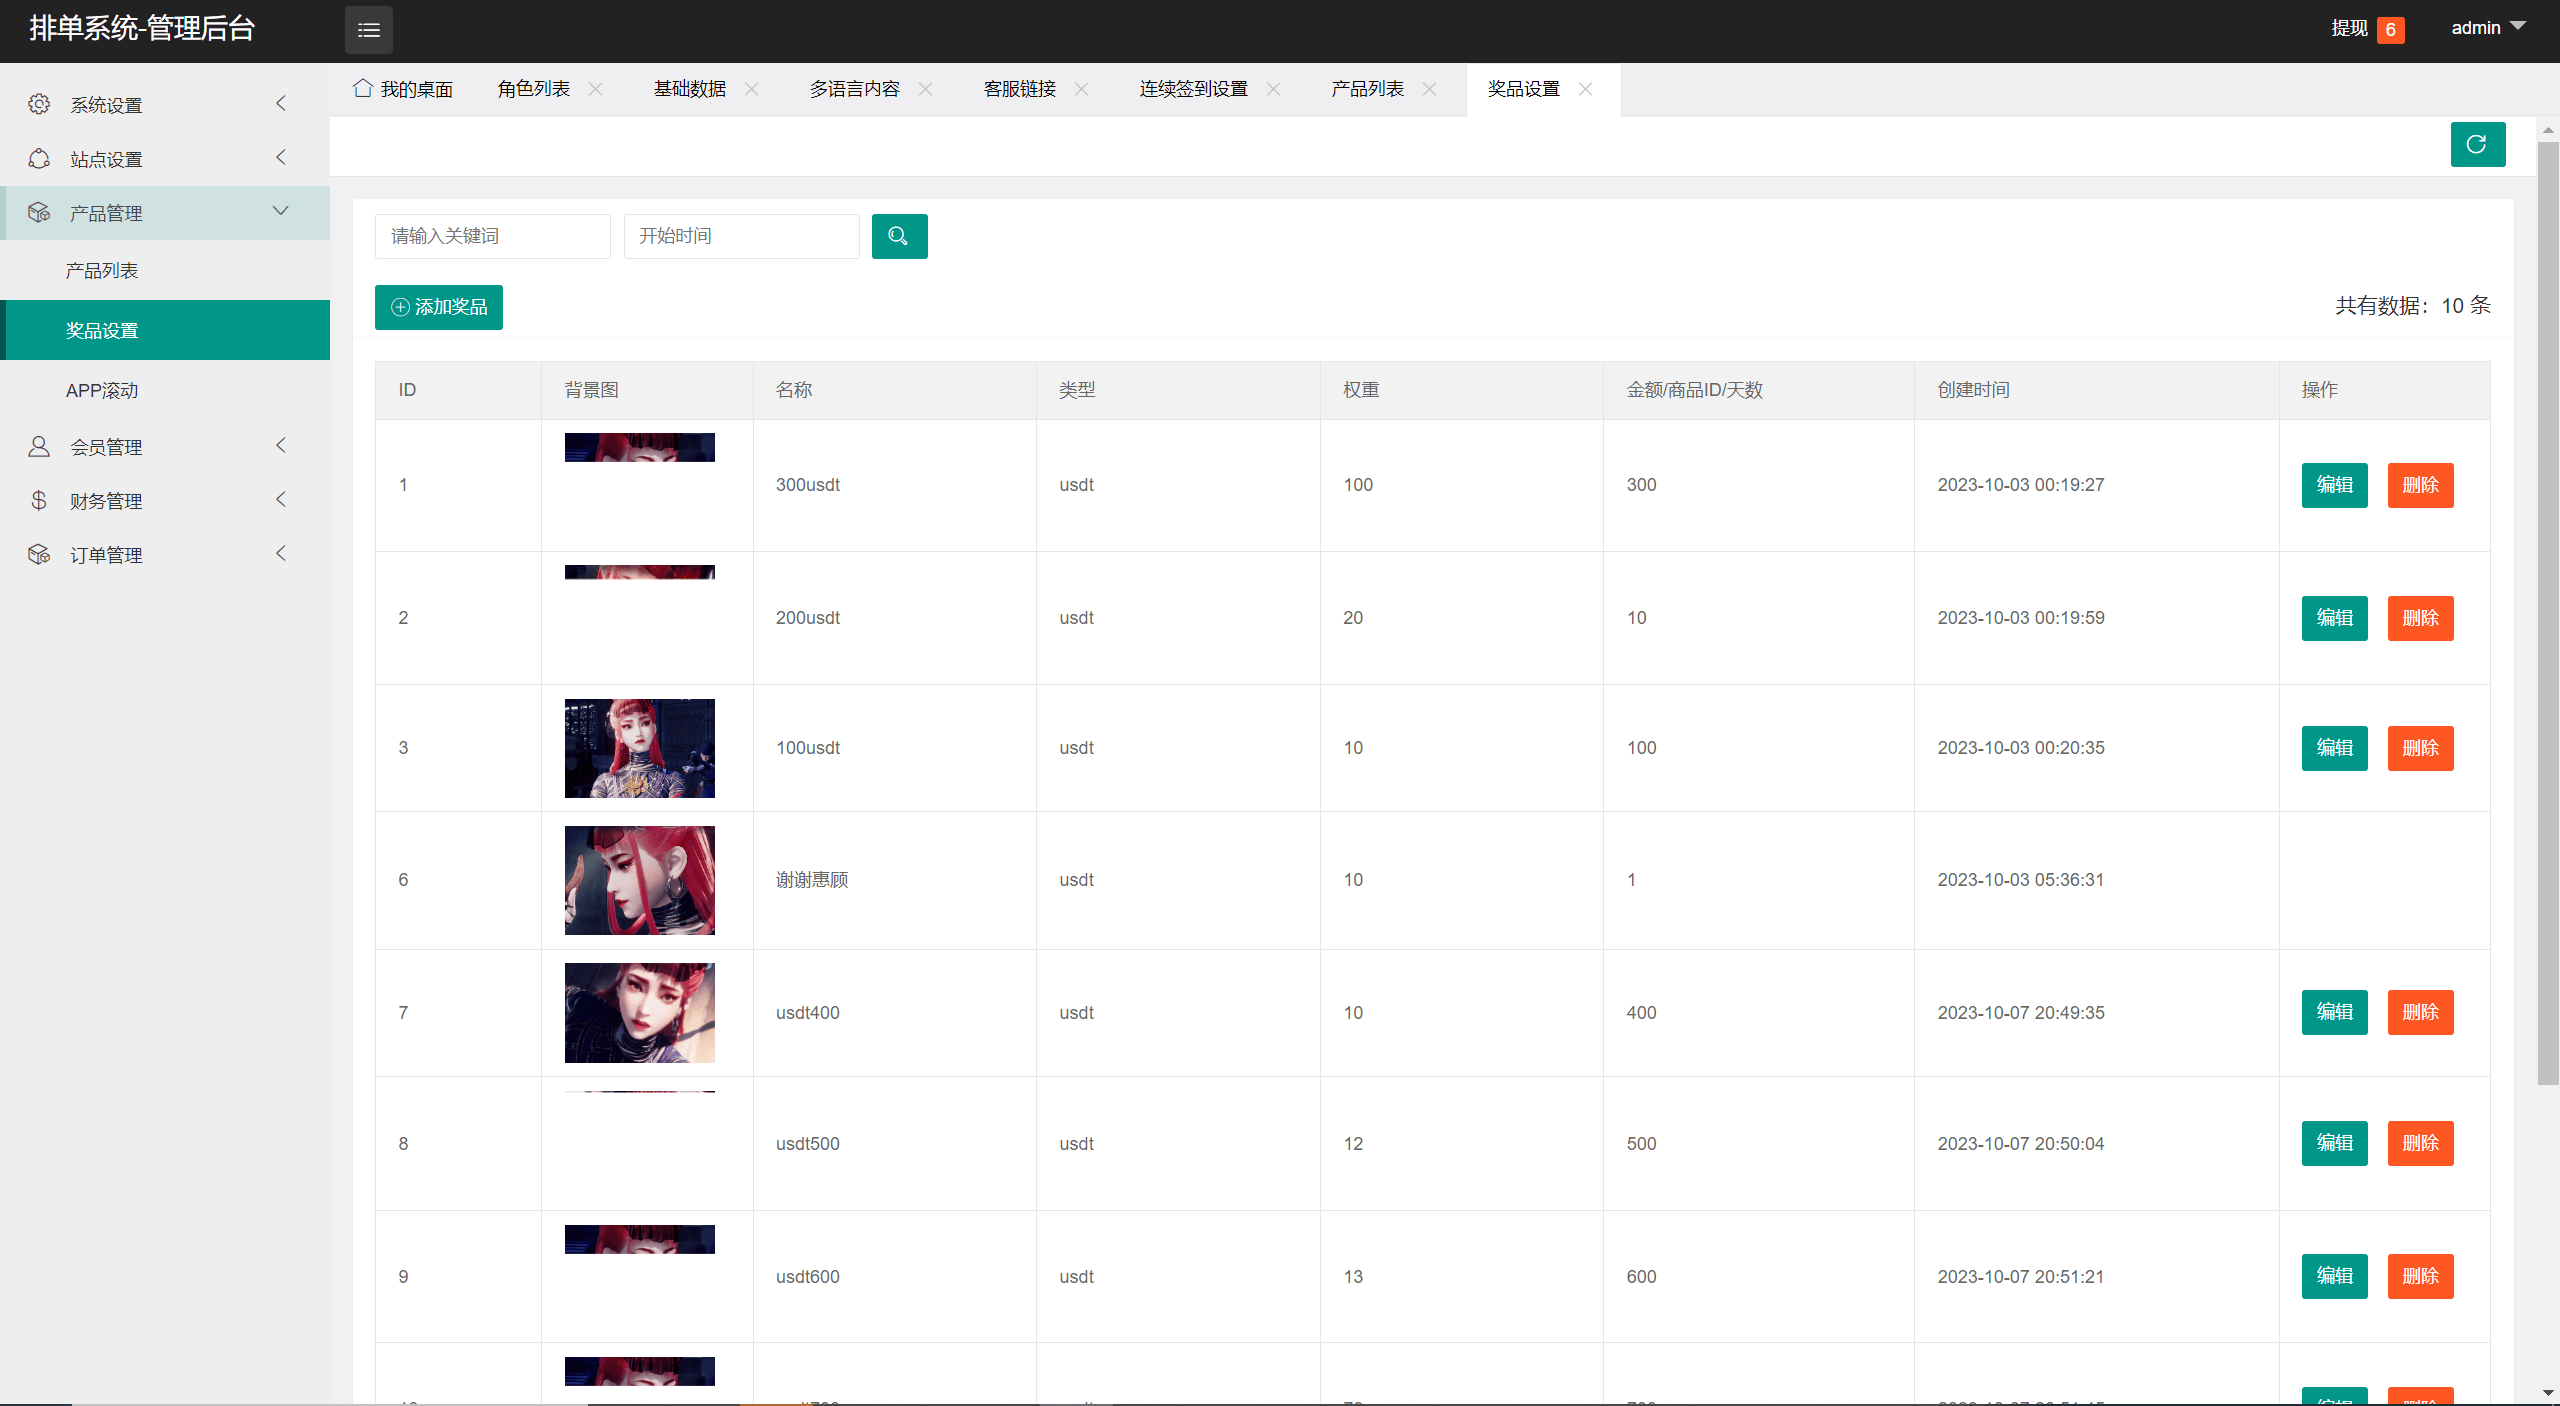
Task: Click the home icon of 我的桌面
Action: (x=363, y=88)
